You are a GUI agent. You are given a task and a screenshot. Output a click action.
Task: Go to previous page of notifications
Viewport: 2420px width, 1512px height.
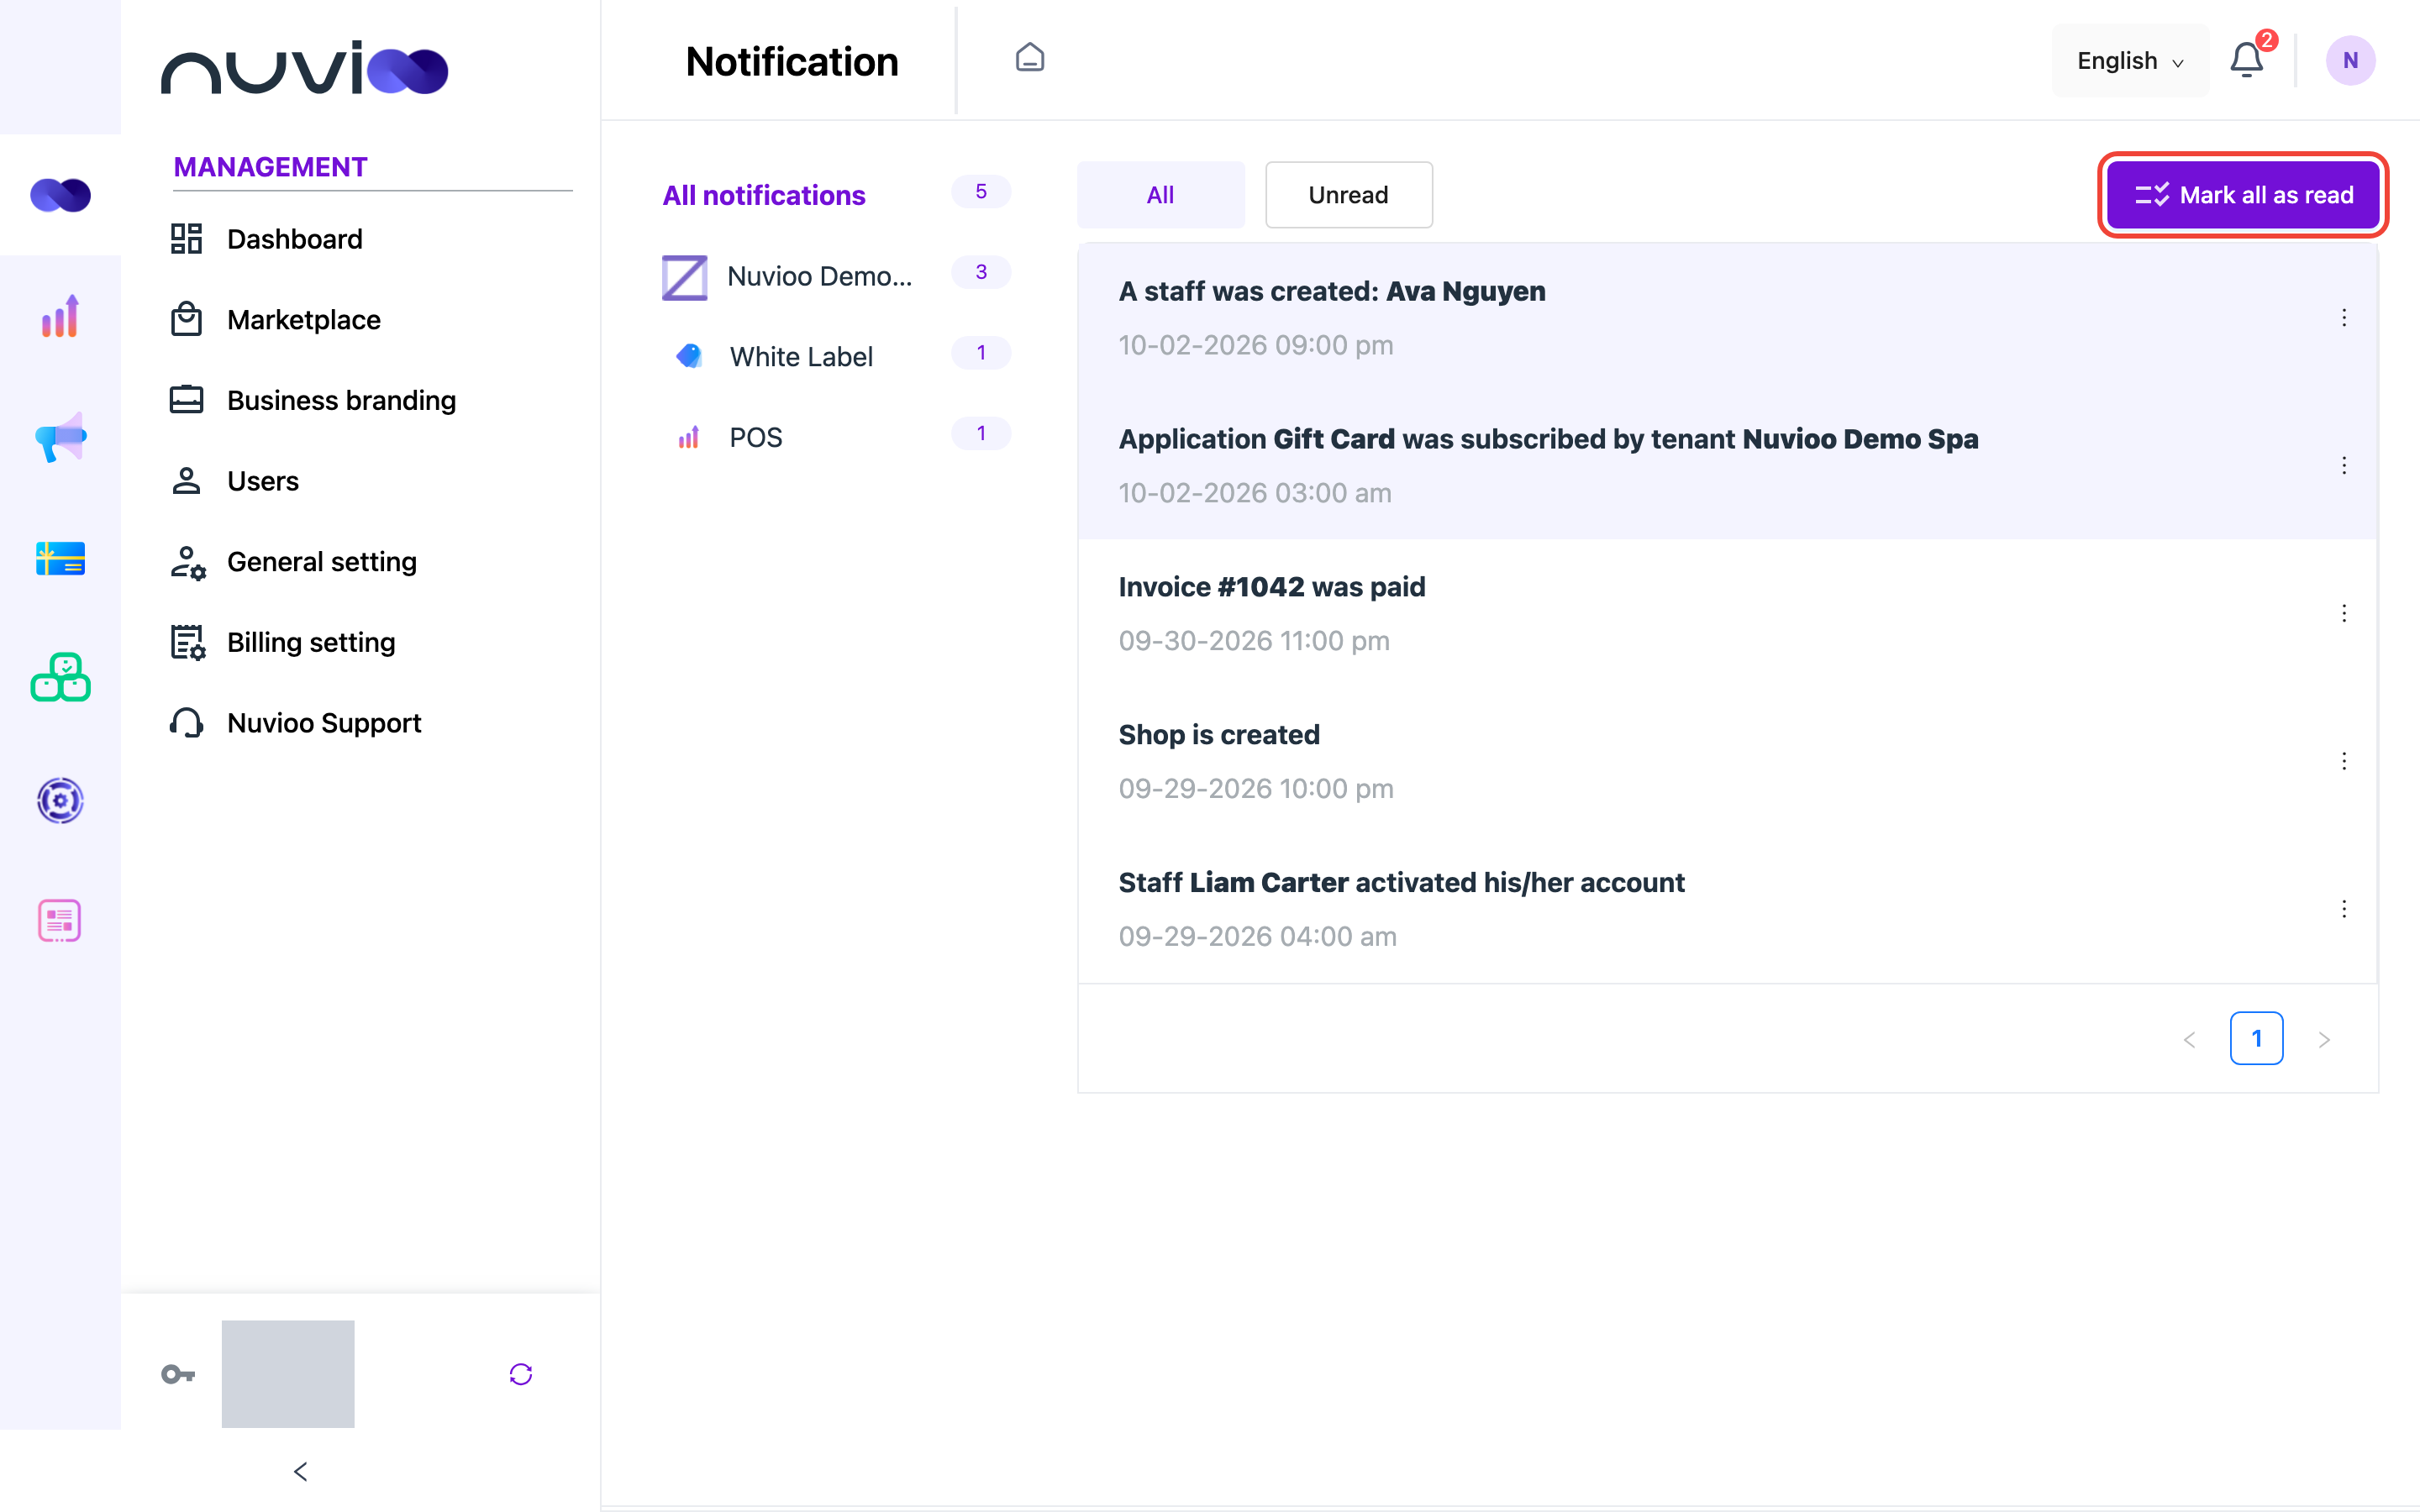coord(2190,1040)
